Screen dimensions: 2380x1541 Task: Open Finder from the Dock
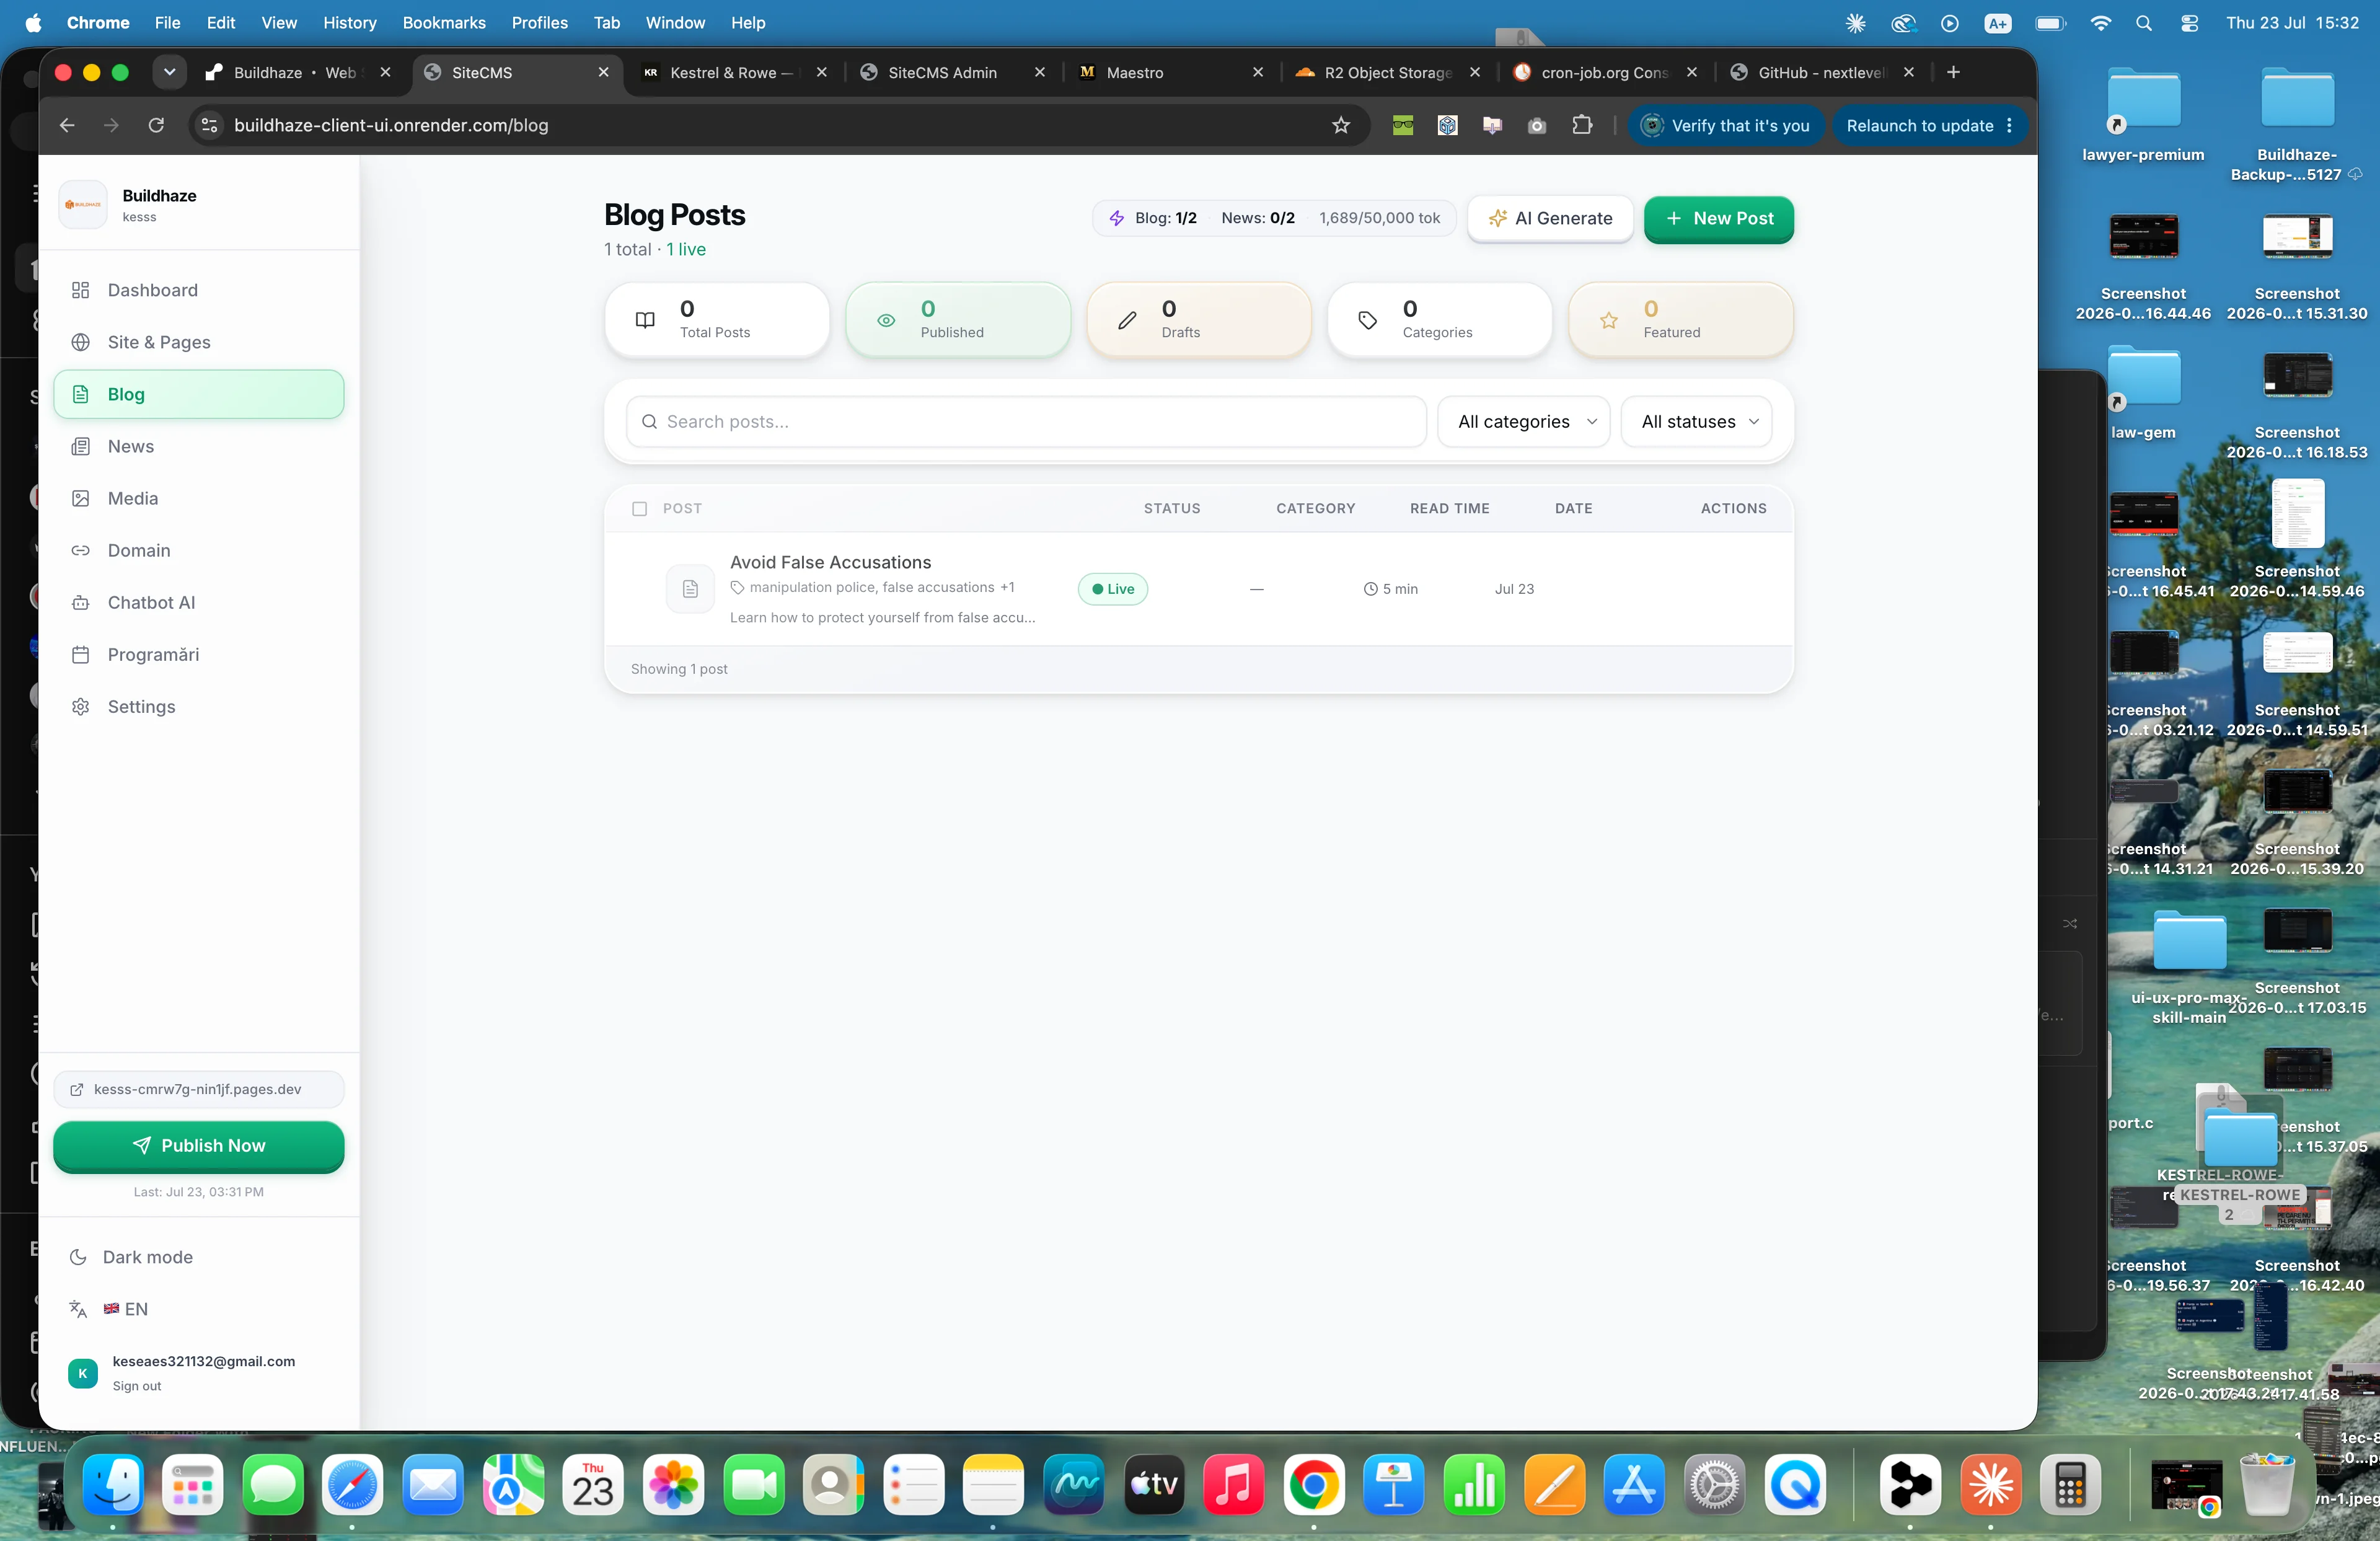point(113,1484)
